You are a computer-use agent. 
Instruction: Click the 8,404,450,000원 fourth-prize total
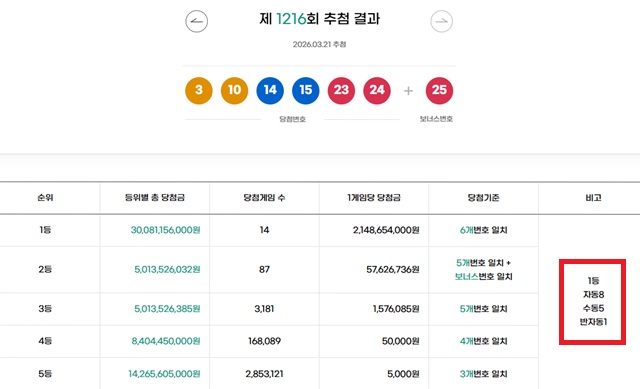[x=166, y=341]
